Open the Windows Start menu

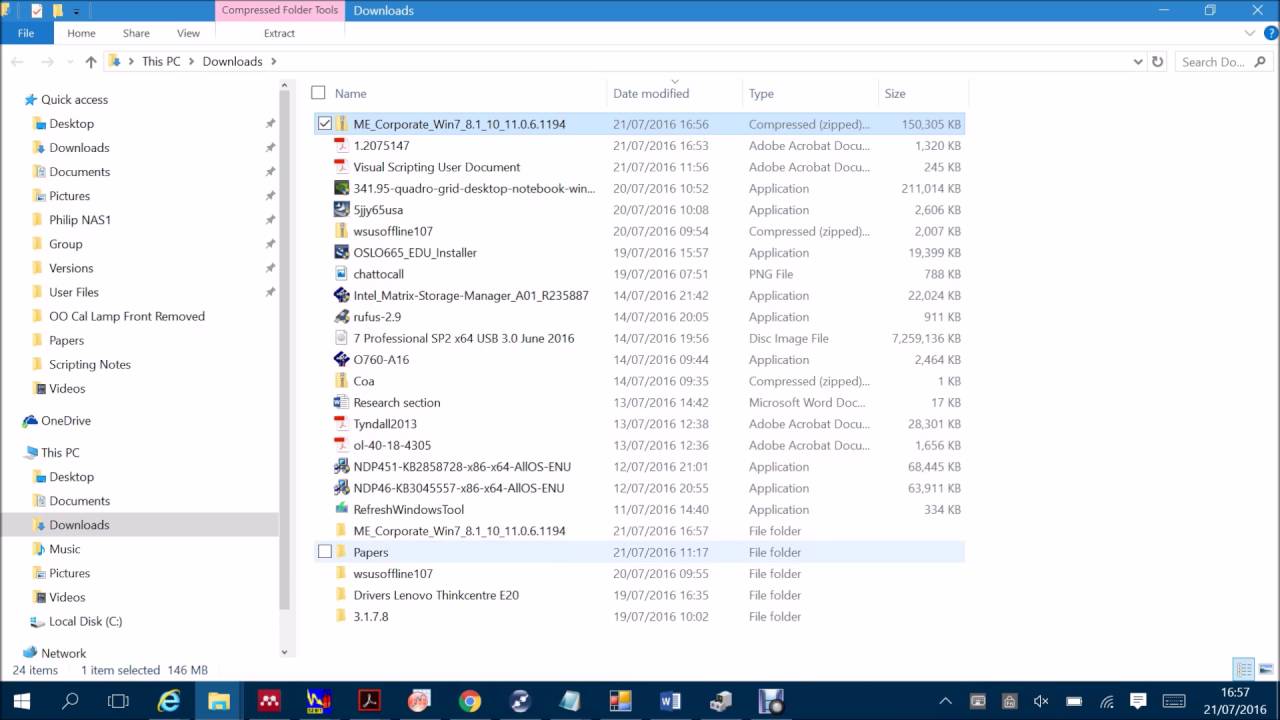22,701
